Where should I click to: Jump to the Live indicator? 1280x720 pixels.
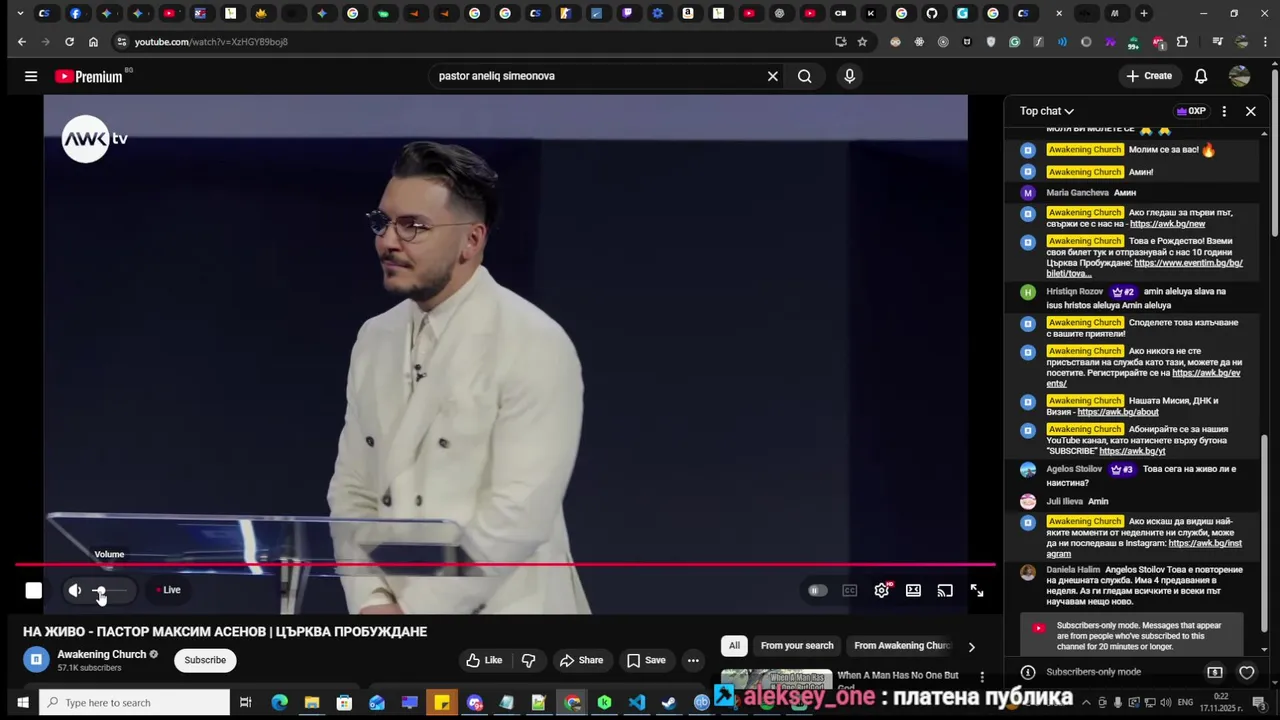(168, 590)
